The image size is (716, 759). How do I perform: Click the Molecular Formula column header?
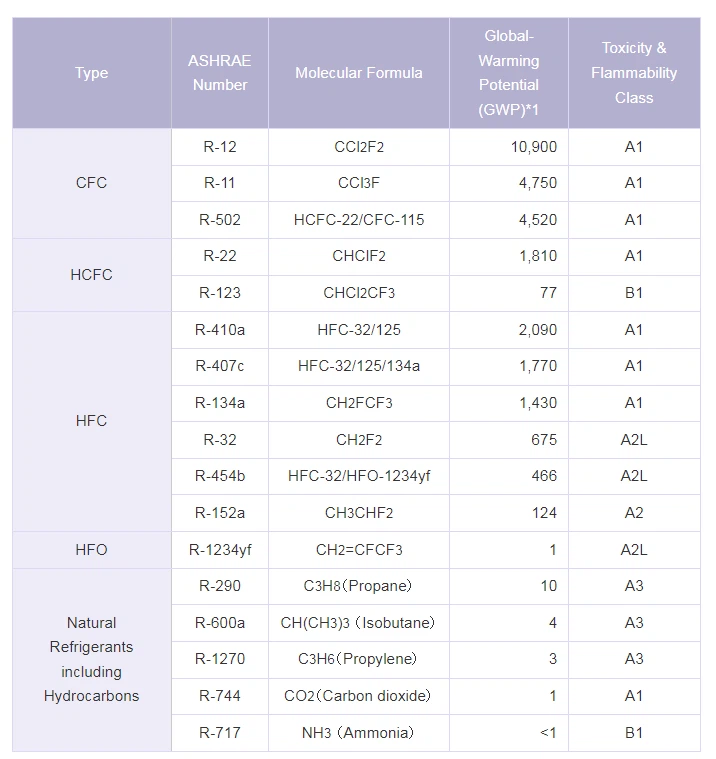pos(358,73)
